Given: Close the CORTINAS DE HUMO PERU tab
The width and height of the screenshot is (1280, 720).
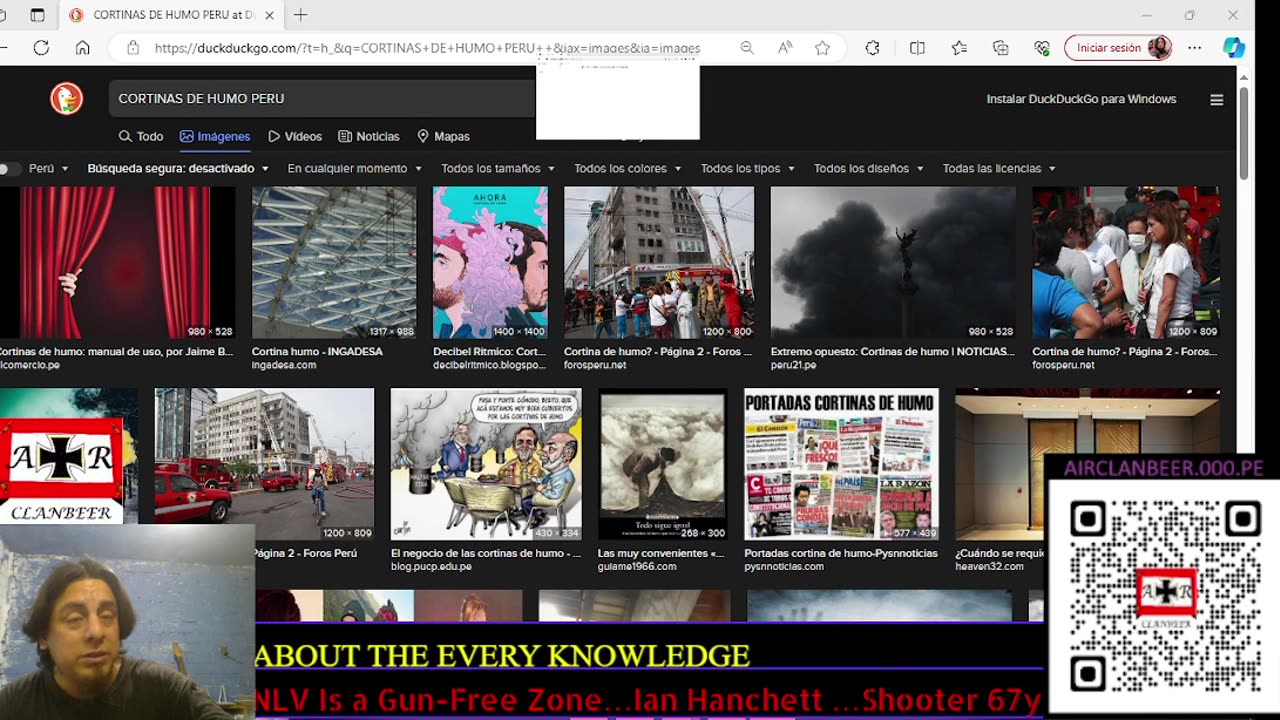Looking at the screenshot, I should pos(270,15).
